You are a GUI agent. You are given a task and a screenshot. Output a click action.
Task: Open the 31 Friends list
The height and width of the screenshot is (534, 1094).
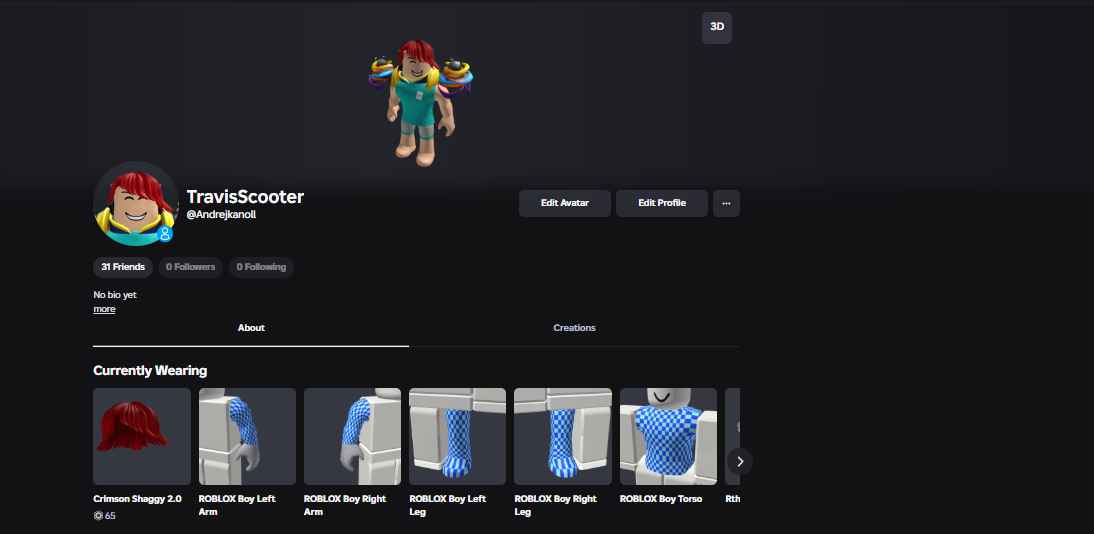[x=123, y=267]
